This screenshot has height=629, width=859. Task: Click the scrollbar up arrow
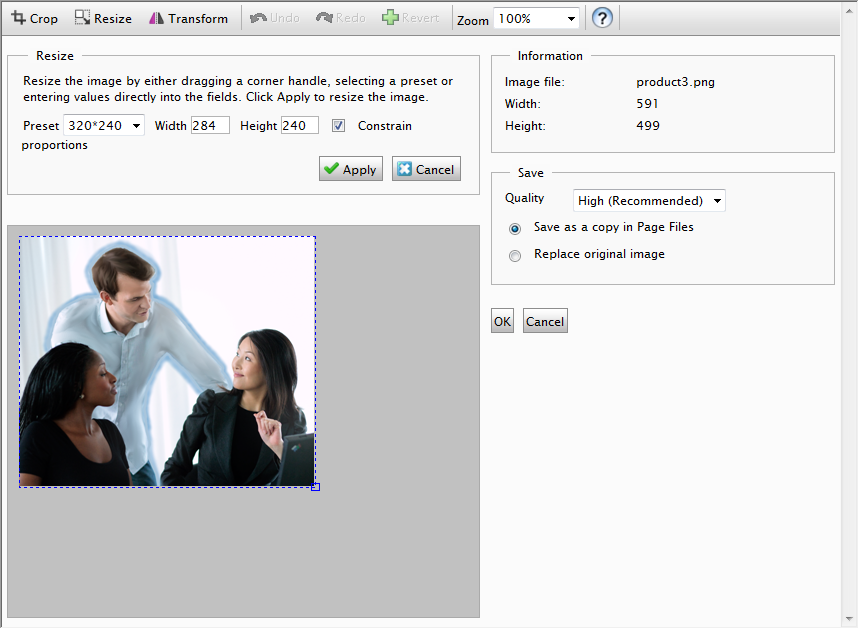tap(850, 11)
